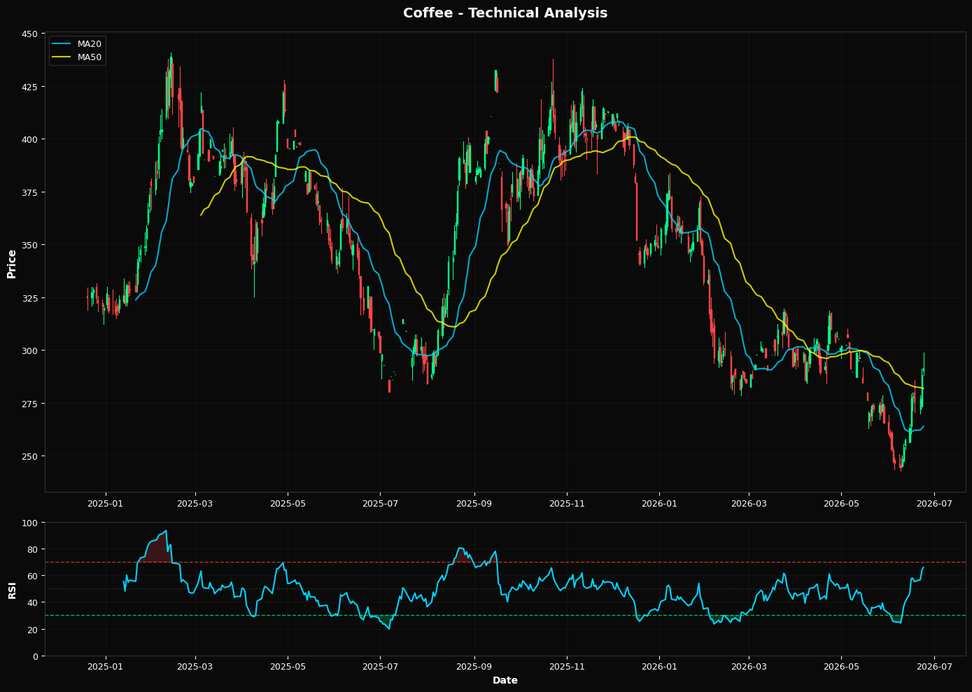Click the yellow MA50 line sample in legend
The image size is (972, 692).
(62, 57)
